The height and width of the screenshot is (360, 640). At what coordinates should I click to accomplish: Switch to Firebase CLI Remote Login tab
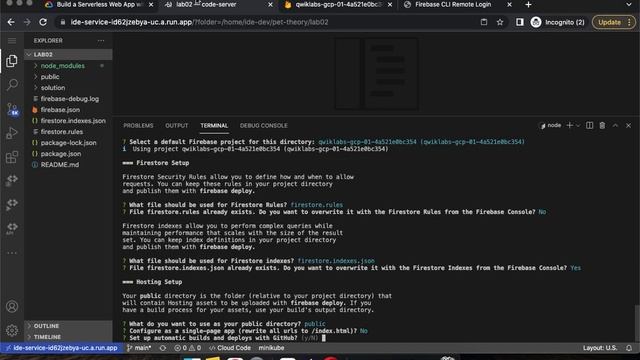452,4
